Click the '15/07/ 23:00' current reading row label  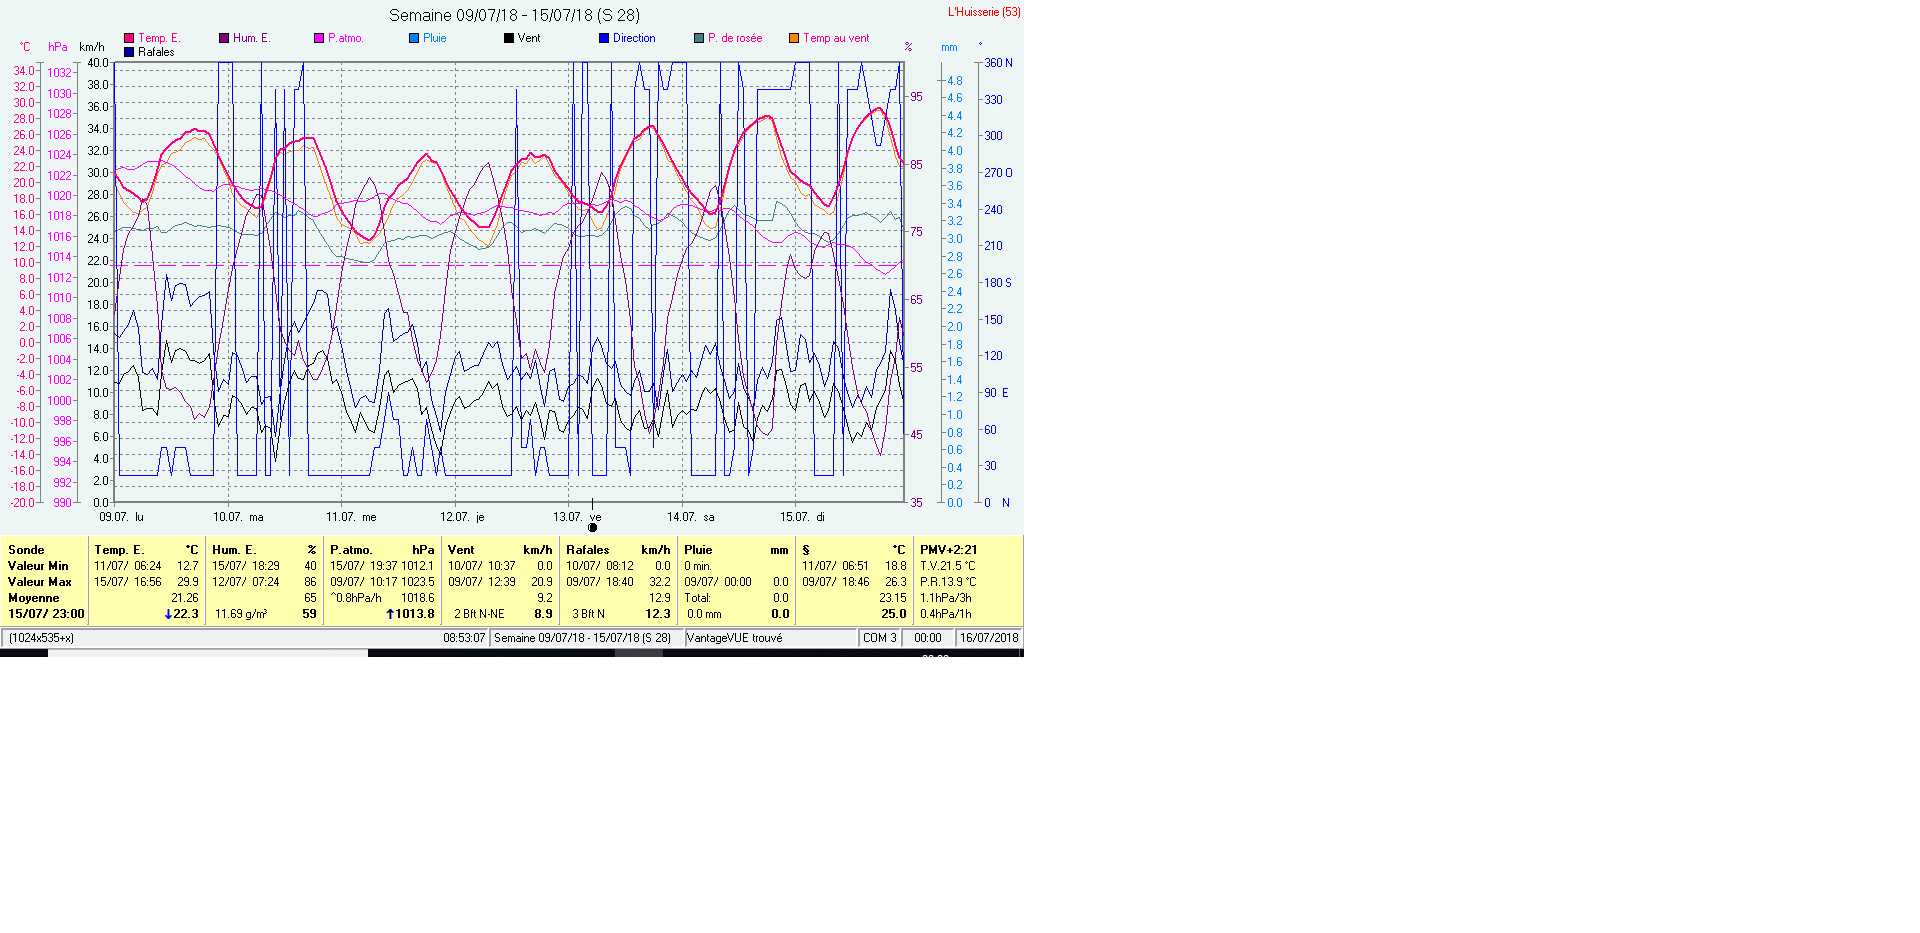(46, 614)
